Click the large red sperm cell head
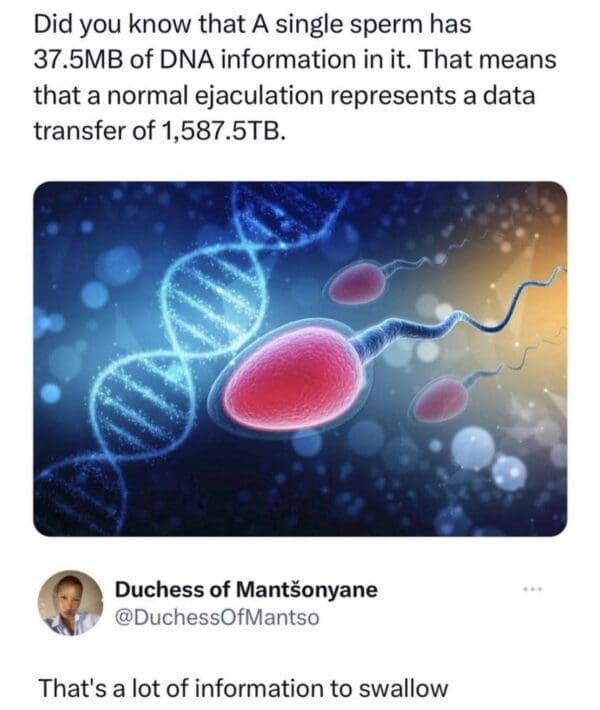This screenshot has height=710, width=600. click(292, 380)
